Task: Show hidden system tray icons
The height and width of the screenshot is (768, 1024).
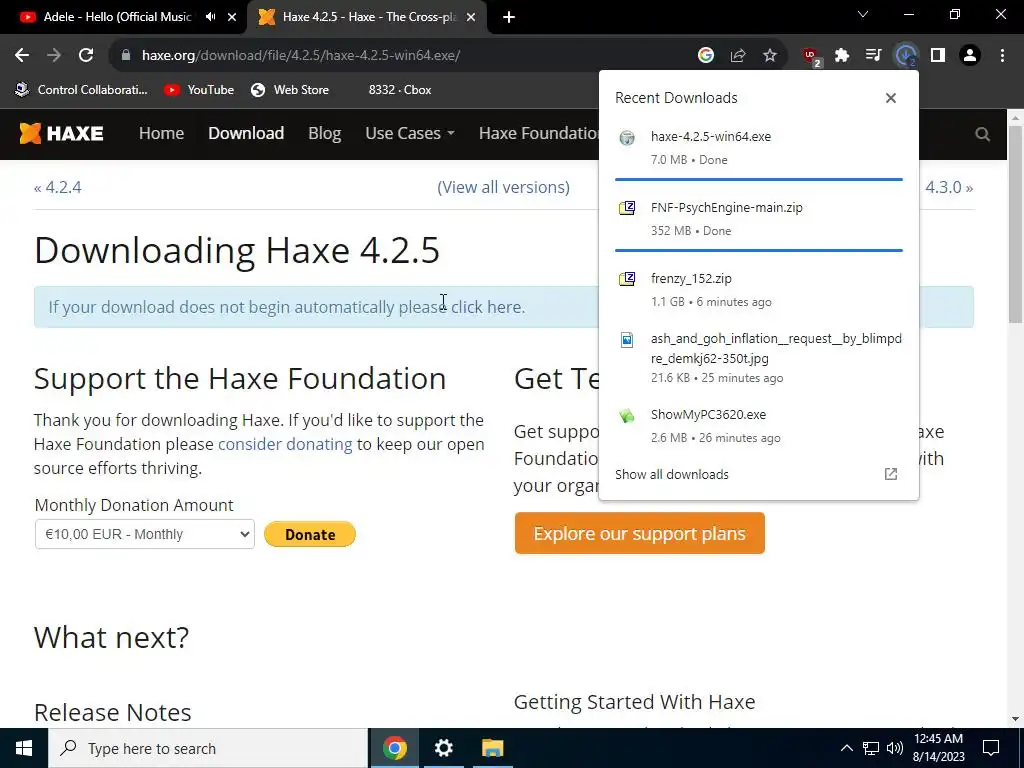Action: 846,748
